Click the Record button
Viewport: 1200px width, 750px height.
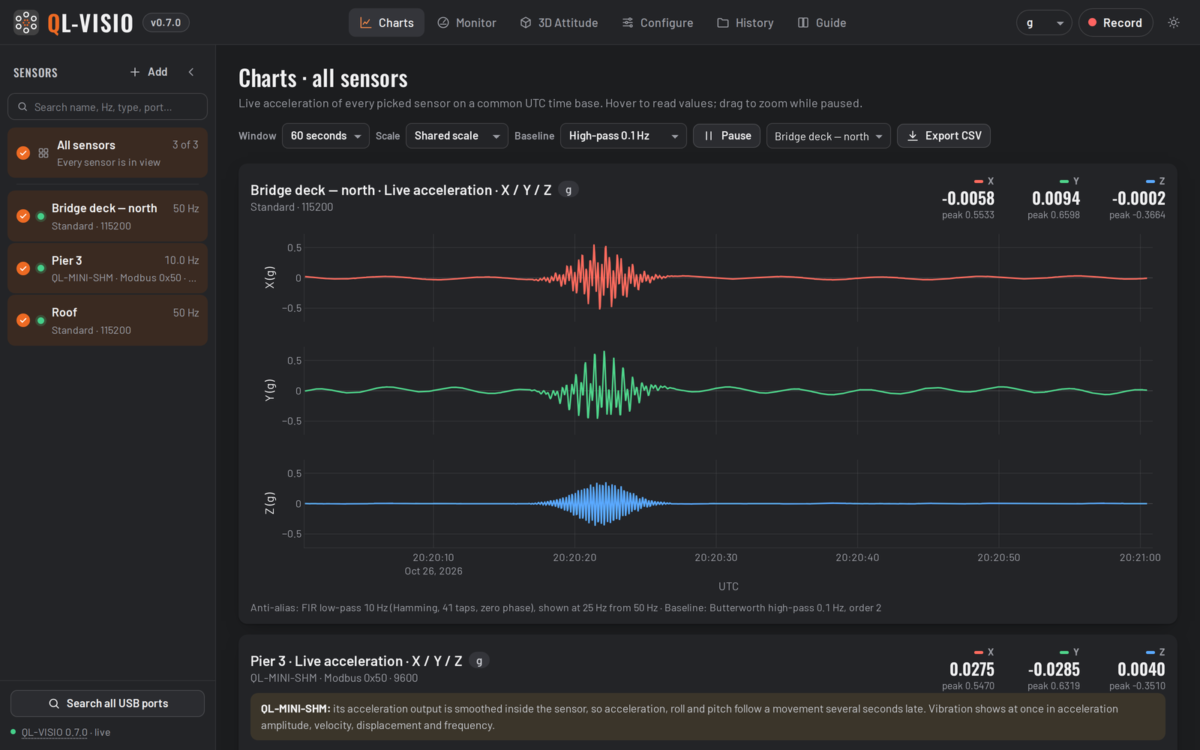(x=1115, y=23)
